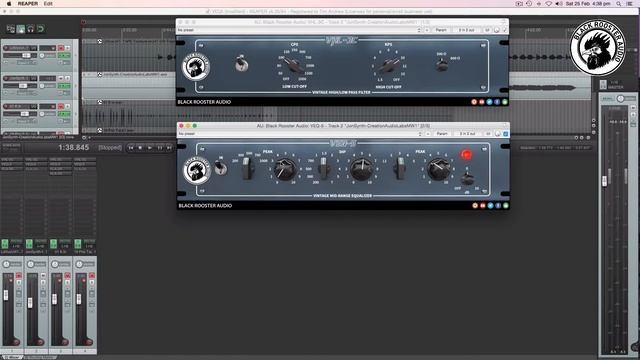The width and height of the screenshot is (640, 360).
Task: Click go-to-end in the REAPER transport
Action: tap(169, 148)
